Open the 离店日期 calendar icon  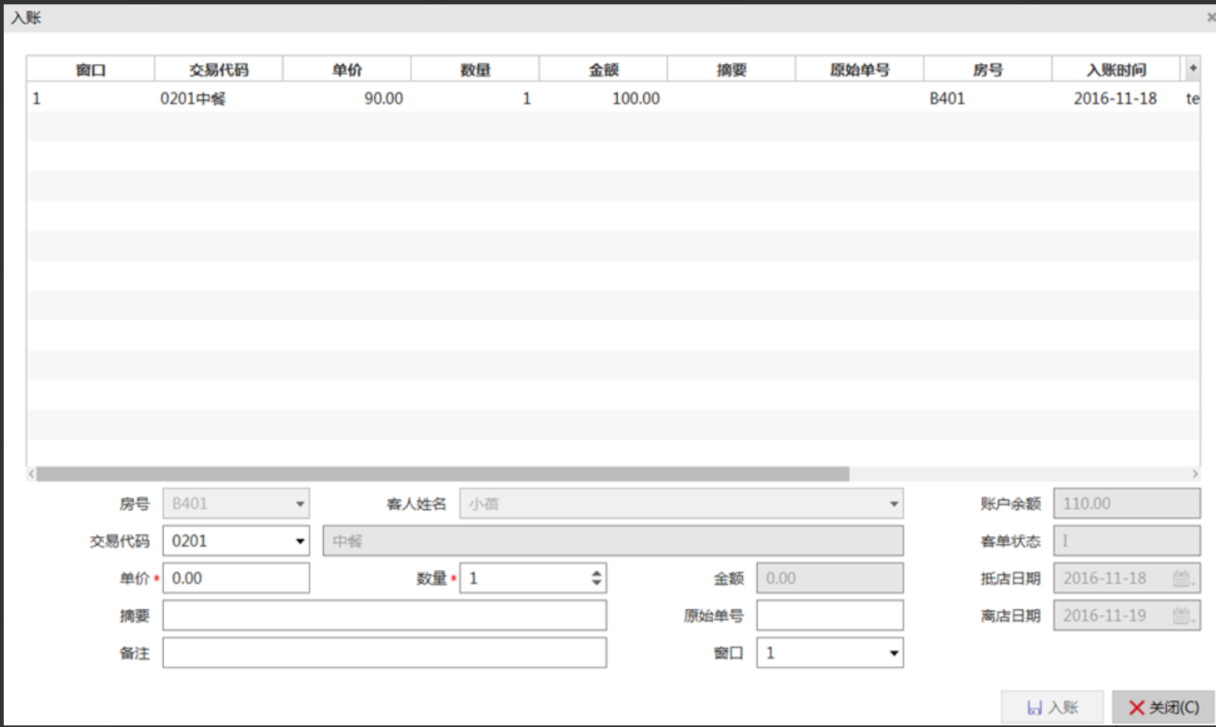tap(1182, 616)
